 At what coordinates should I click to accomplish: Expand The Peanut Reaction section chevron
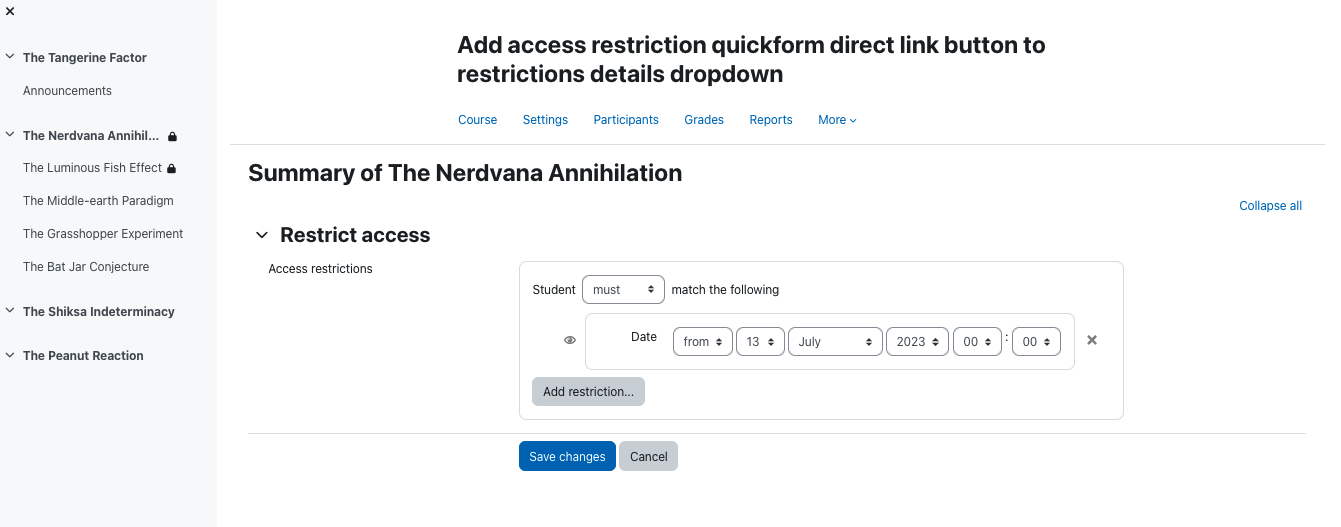tap(10, 355)
